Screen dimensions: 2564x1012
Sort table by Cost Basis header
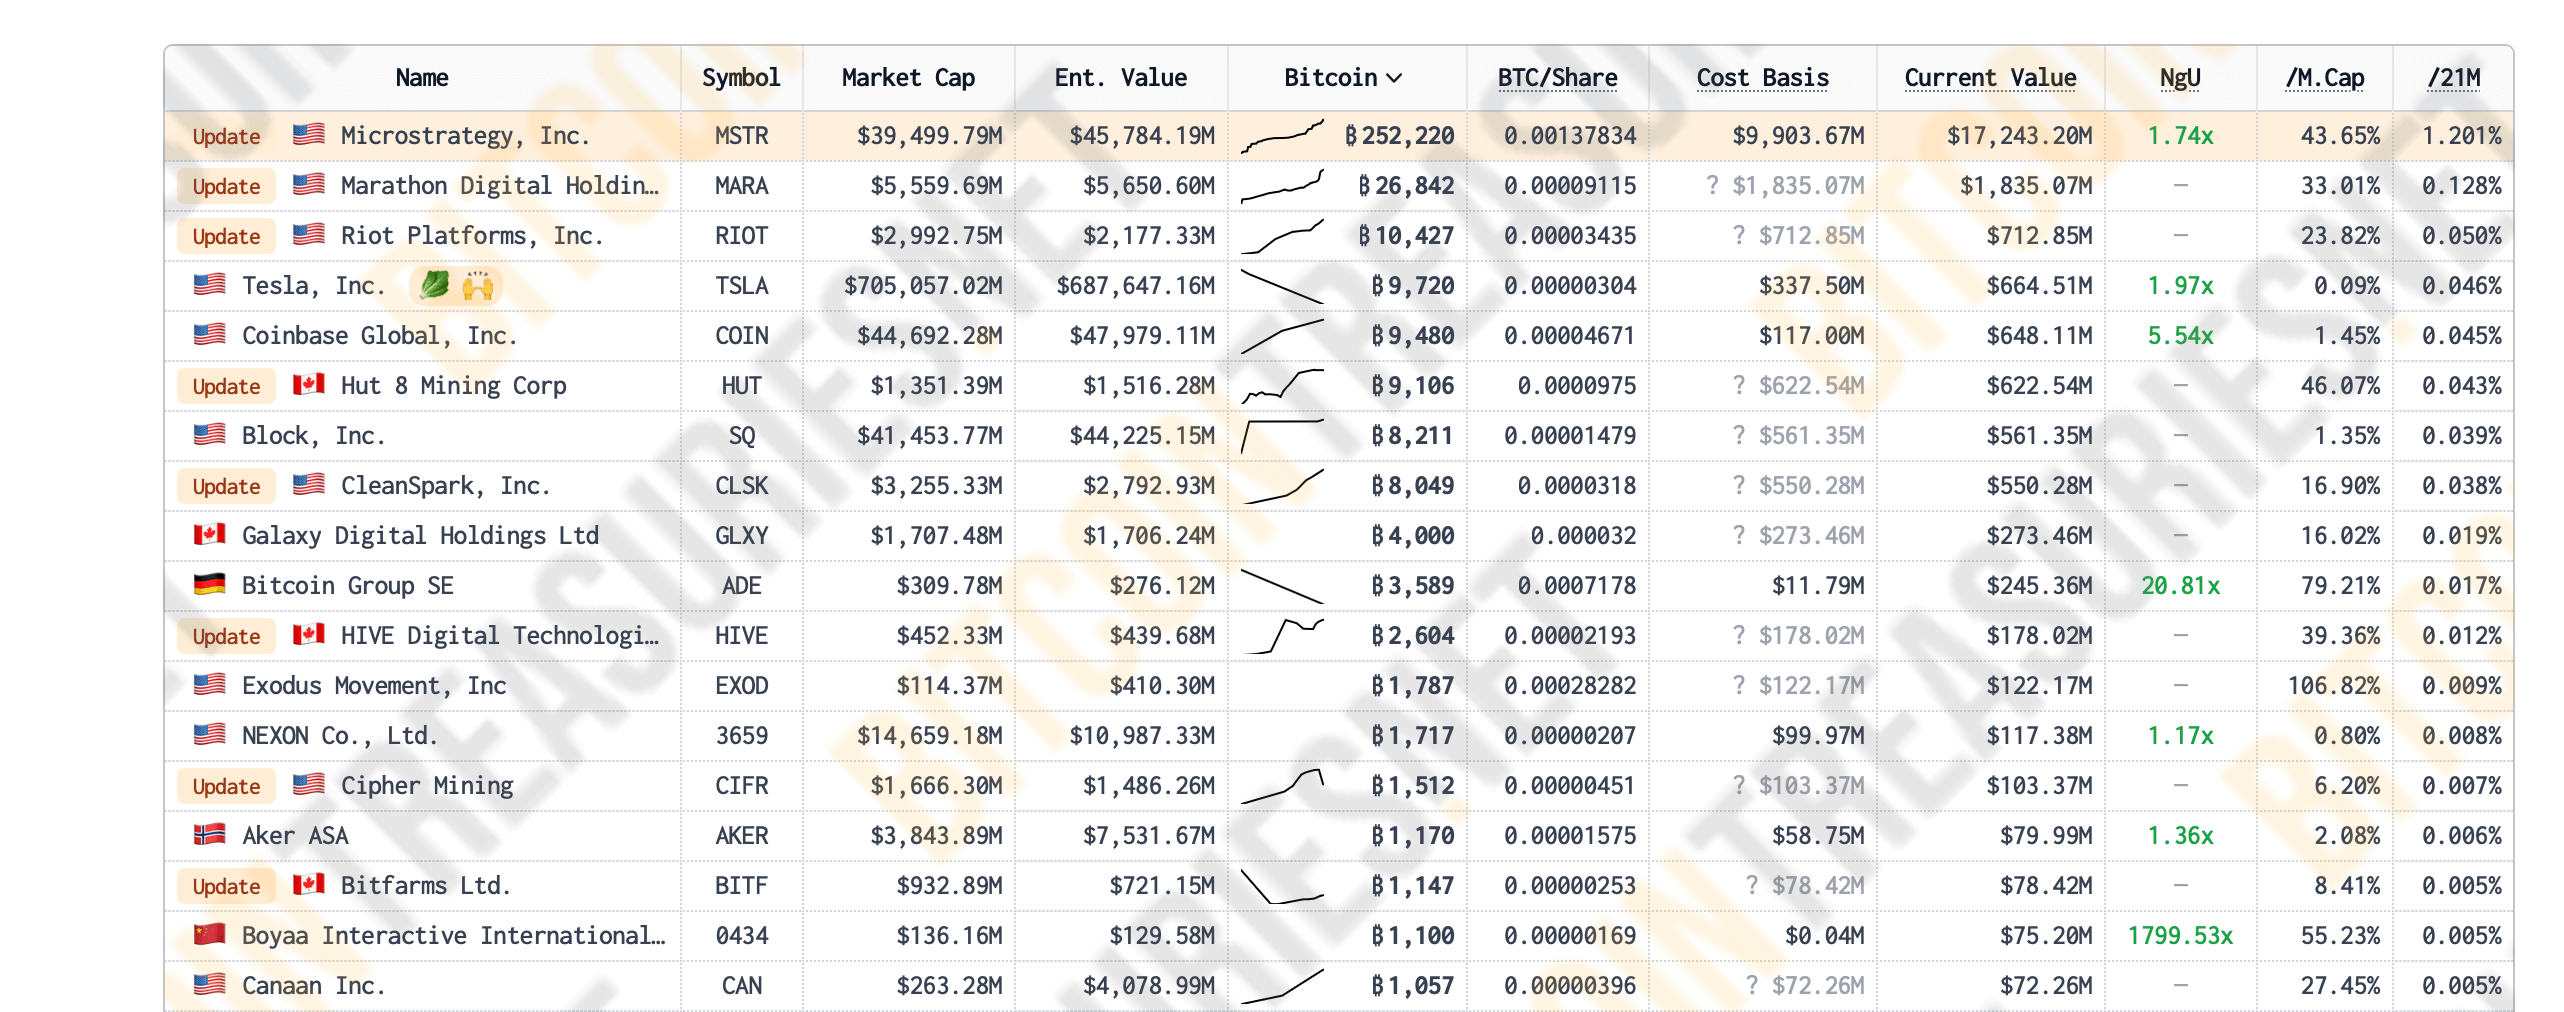(1763, 78)
